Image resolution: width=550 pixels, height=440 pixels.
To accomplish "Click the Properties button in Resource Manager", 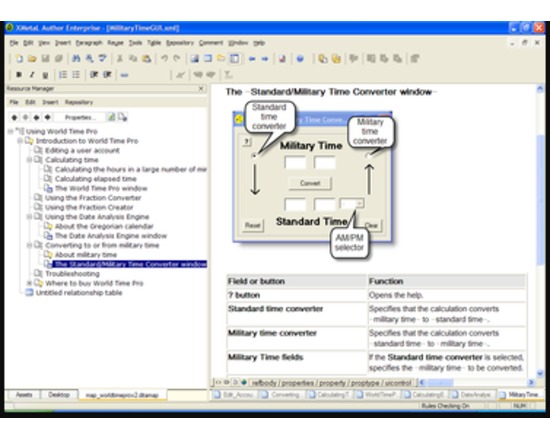I will click(x=80, y=117).
